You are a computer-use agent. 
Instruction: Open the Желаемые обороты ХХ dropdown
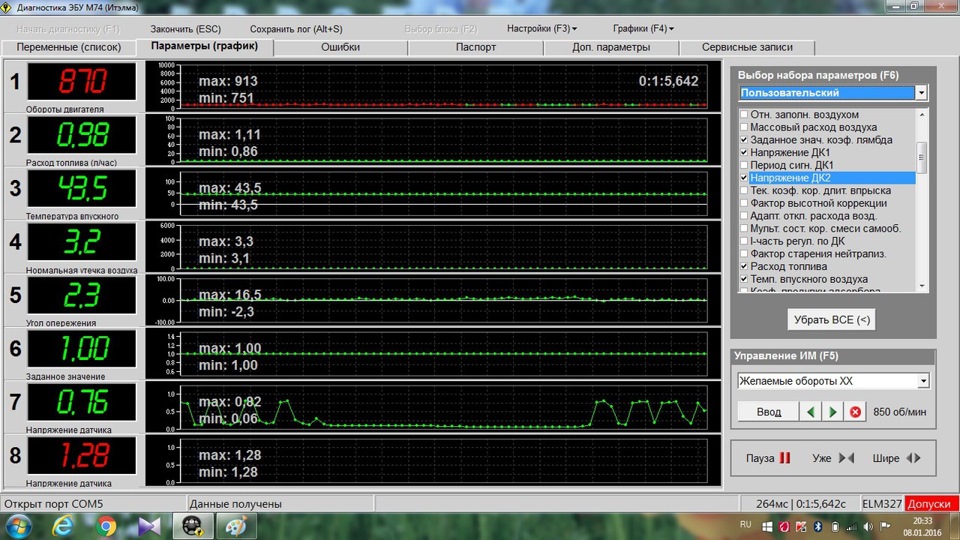(923, 381)
